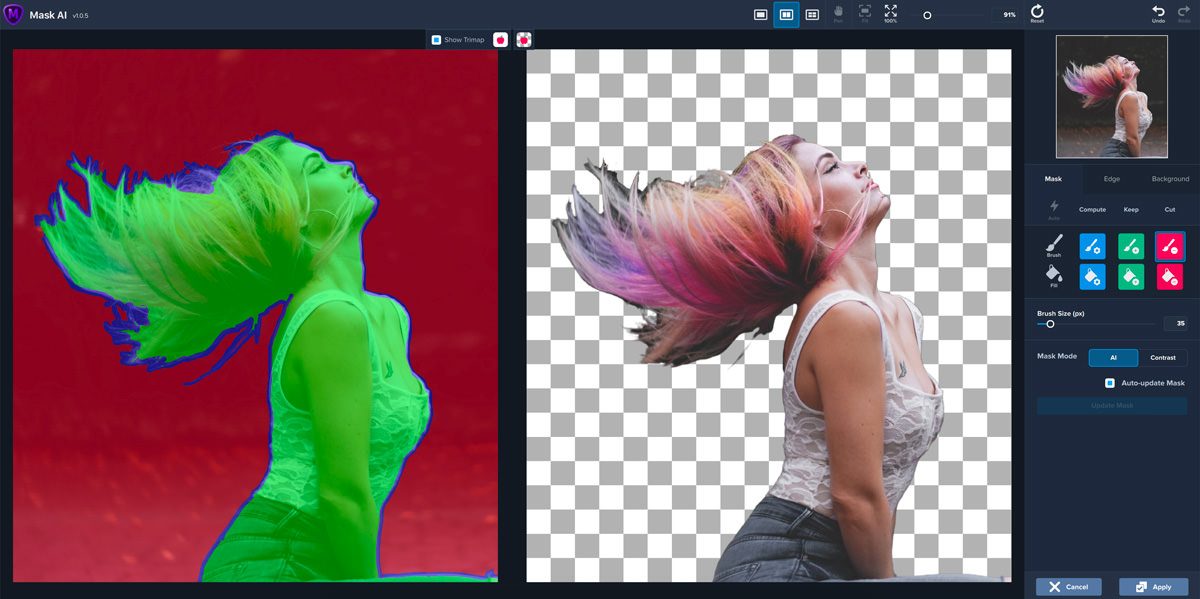Select the blue Compute fill bucket

(1091, 277)
